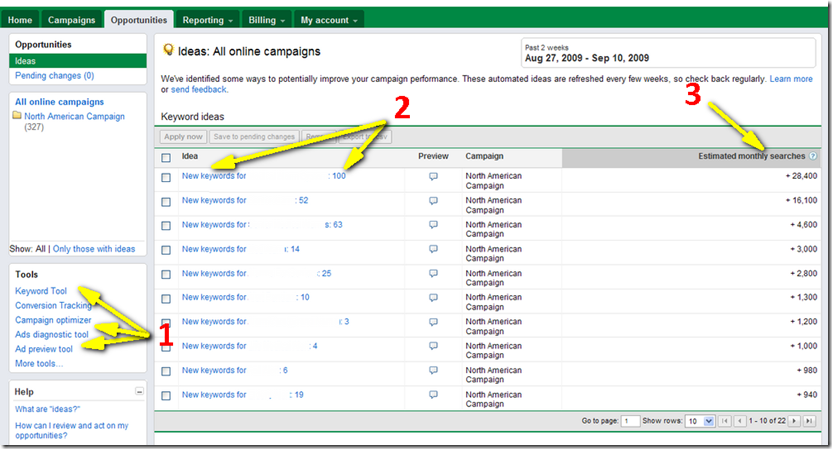This screenshot has height=449, width=832.
Task: Select All online campaigns in the sidebar
Action: point(59,102)
